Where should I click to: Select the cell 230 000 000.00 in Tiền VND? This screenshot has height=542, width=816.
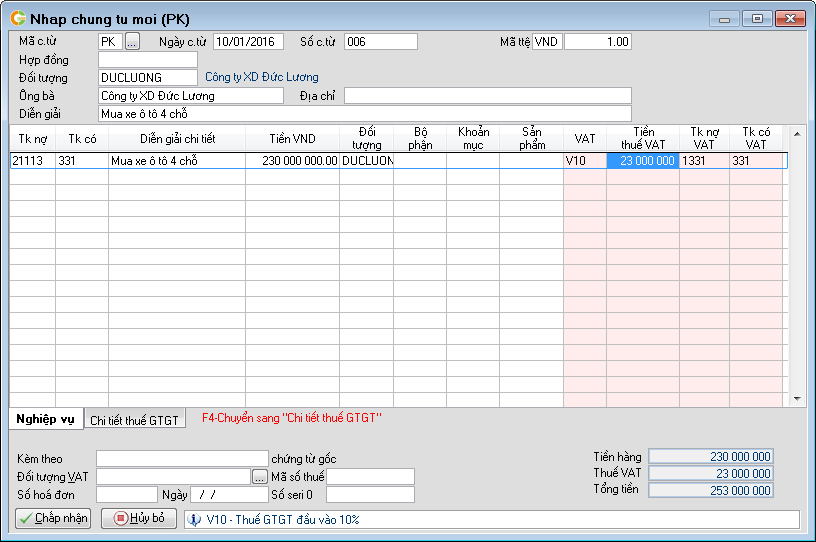click(292, 161)
